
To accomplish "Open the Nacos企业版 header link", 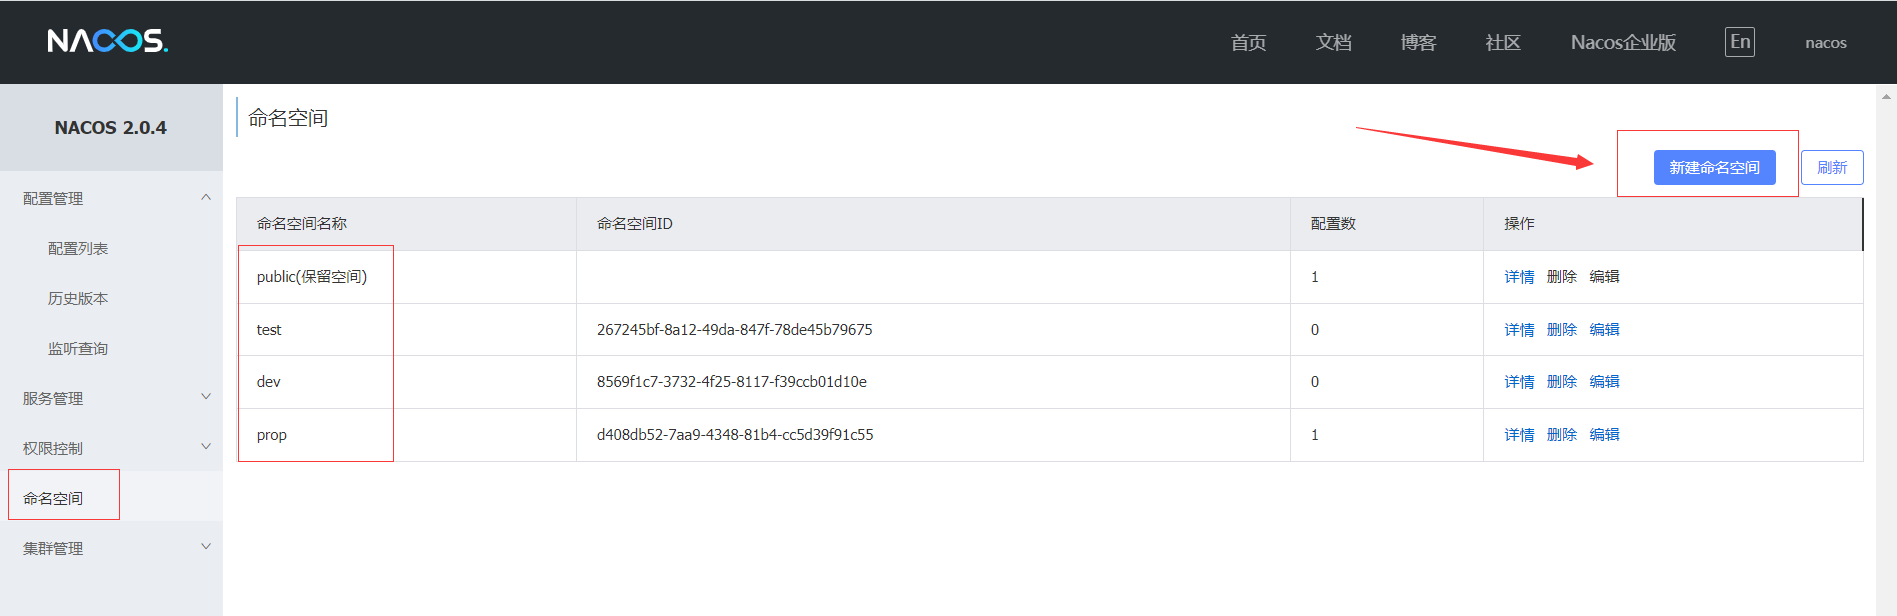I will pyautogui.click(x=1623, y=43).
